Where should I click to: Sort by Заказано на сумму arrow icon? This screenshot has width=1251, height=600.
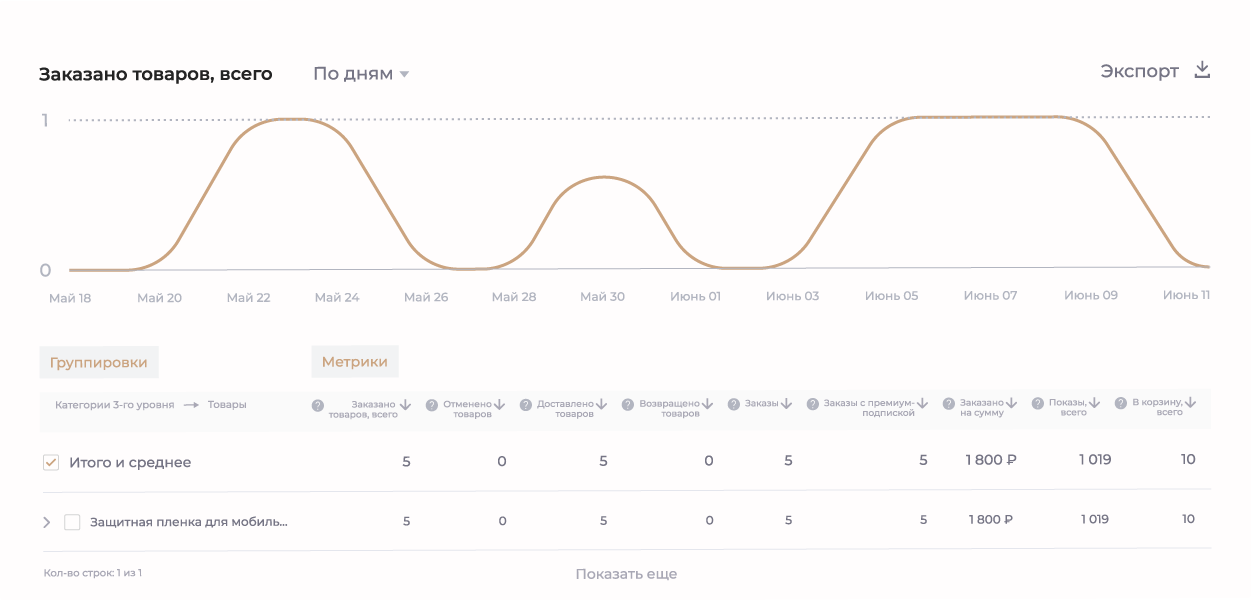(x=1011, y=404)
